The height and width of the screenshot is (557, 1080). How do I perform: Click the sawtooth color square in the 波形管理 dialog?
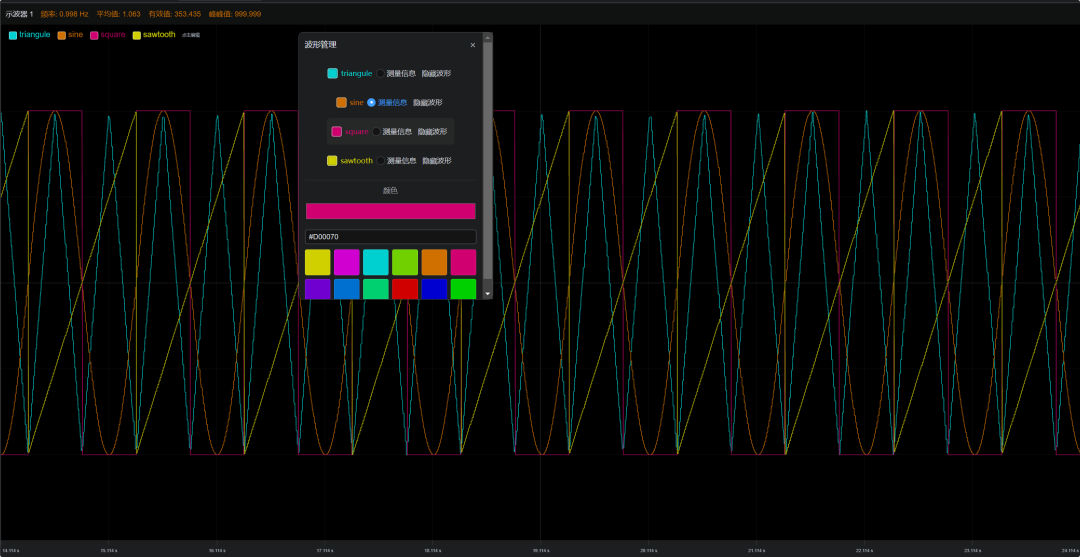point(332,160)
